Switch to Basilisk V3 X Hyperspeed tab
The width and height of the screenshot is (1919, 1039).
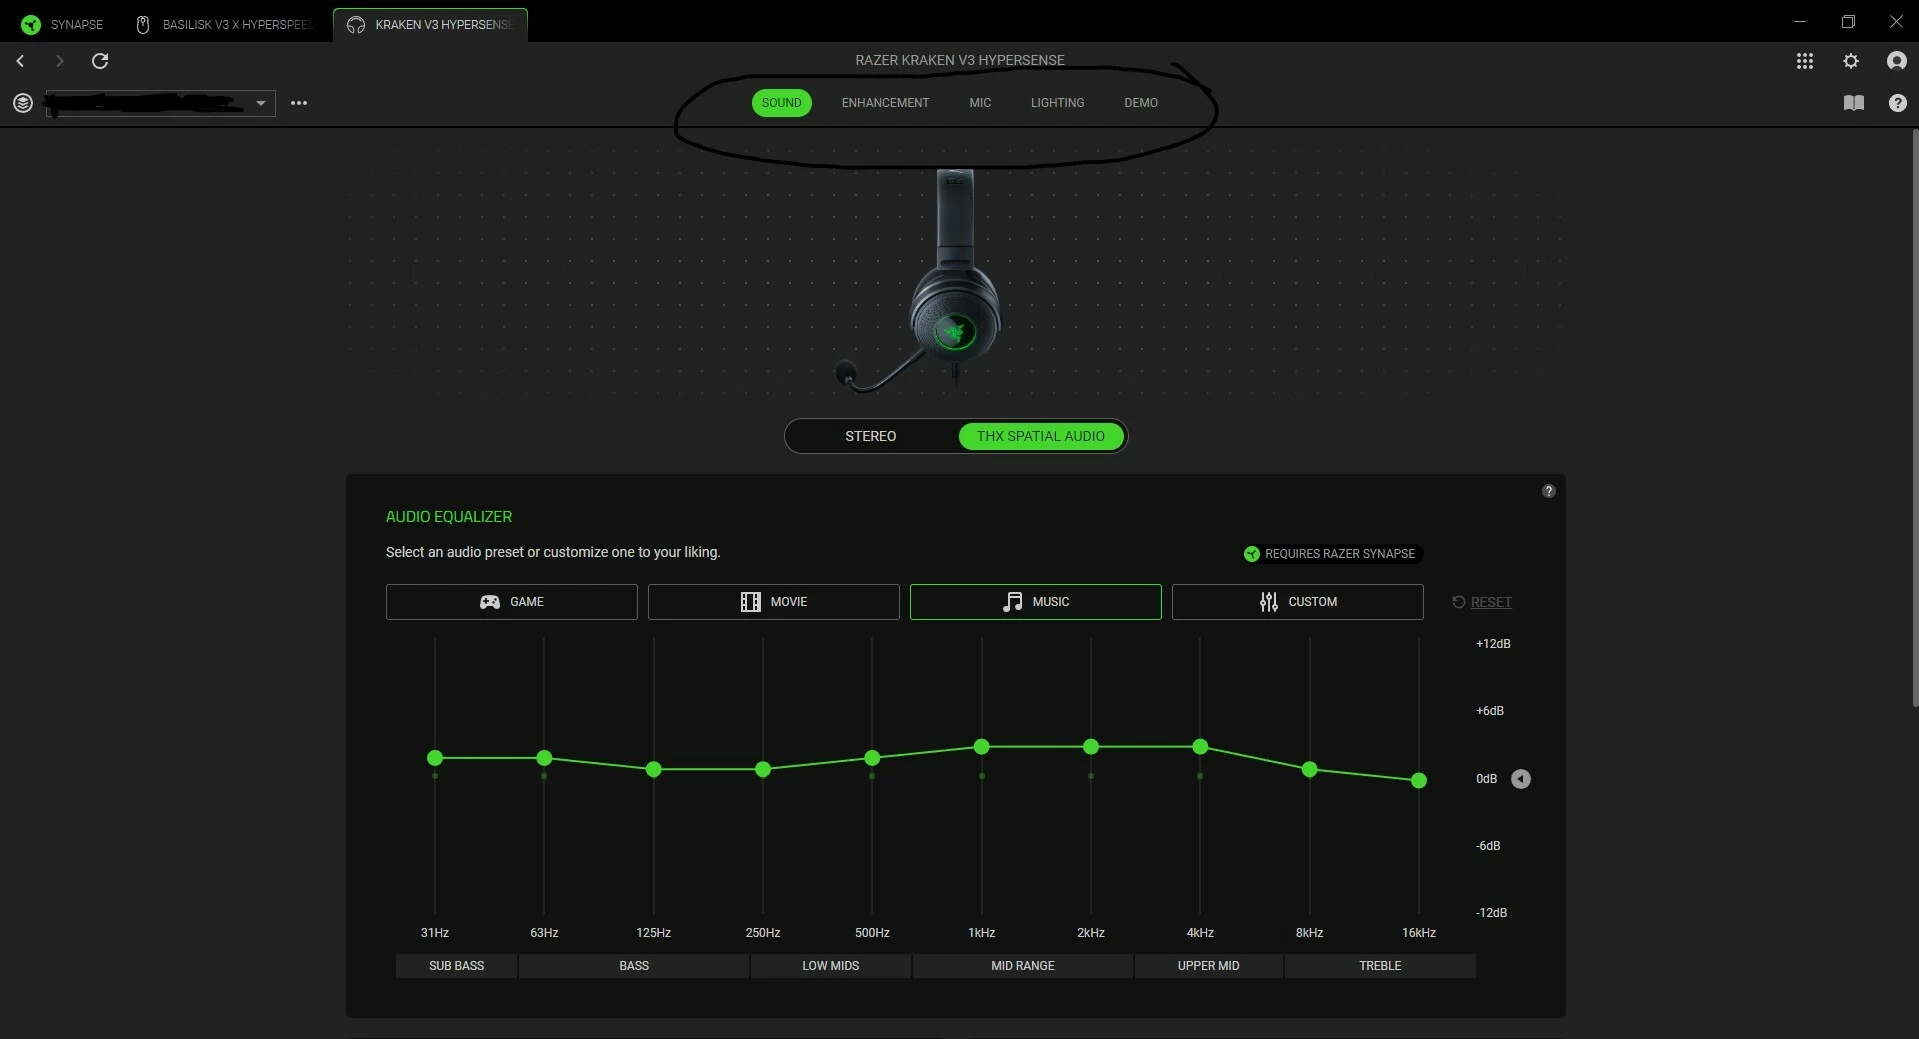pyautogui.click(x=225, y=24)
